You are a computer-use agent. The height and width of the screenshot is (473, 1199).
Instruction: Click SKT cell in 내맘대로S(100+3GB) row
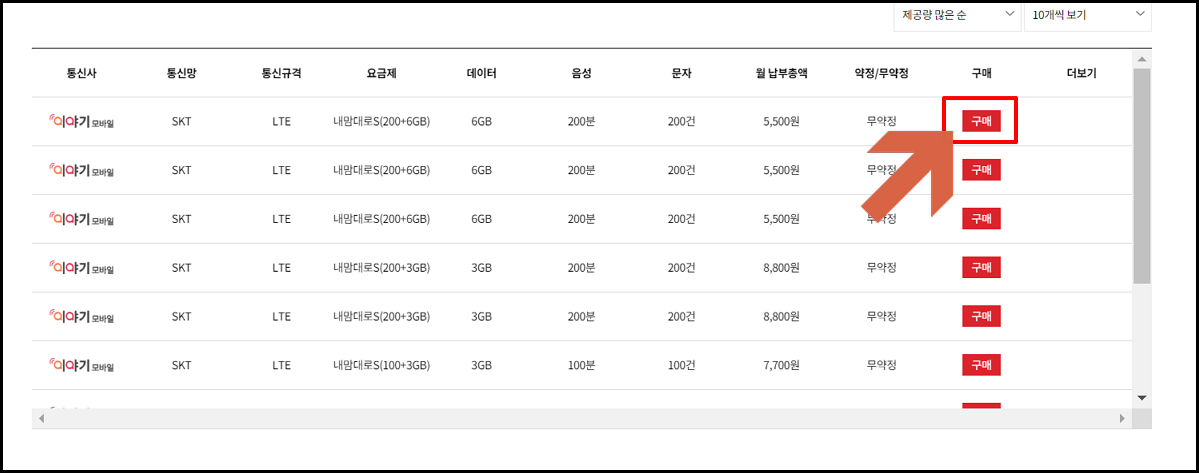coord(181,365)
